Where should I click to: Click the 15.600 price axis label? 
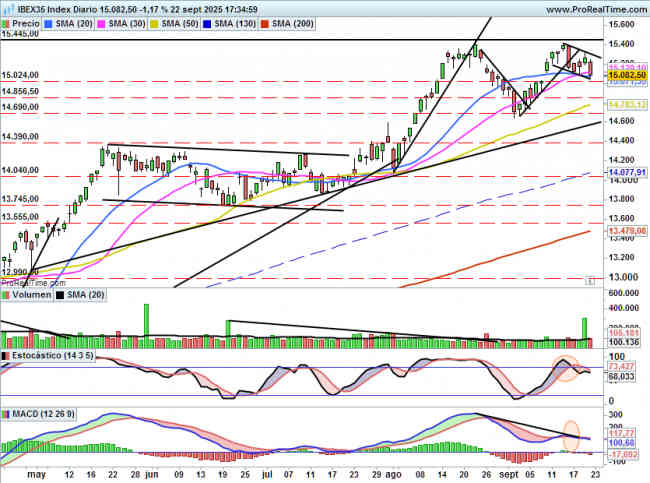[621, 24]
